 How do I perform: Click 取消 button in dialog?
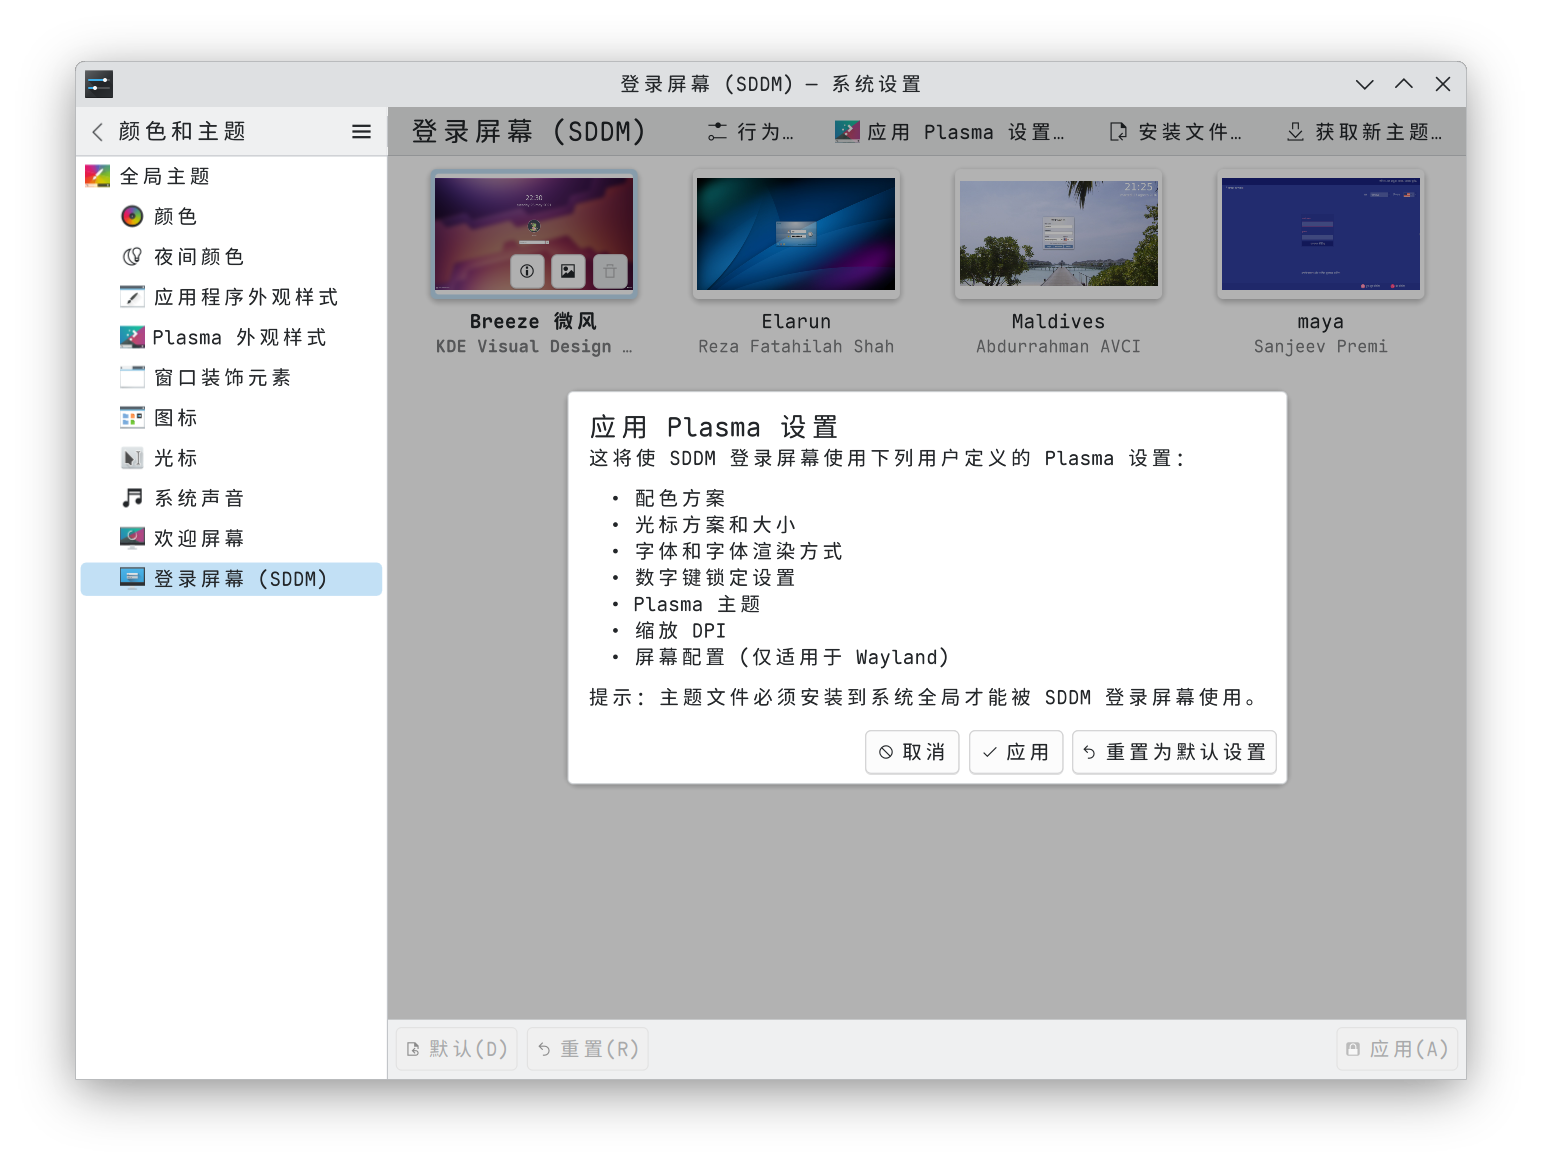pyautogui.click(x=911, y=752)
